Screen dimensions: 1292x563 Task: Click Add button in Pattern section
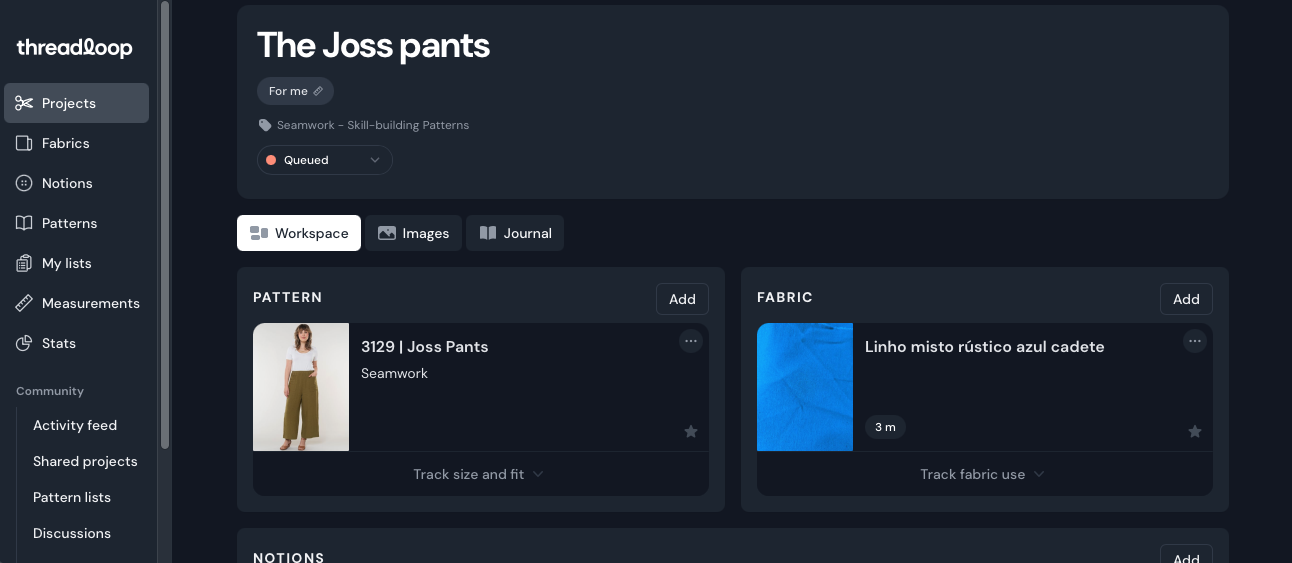[682, 299]
